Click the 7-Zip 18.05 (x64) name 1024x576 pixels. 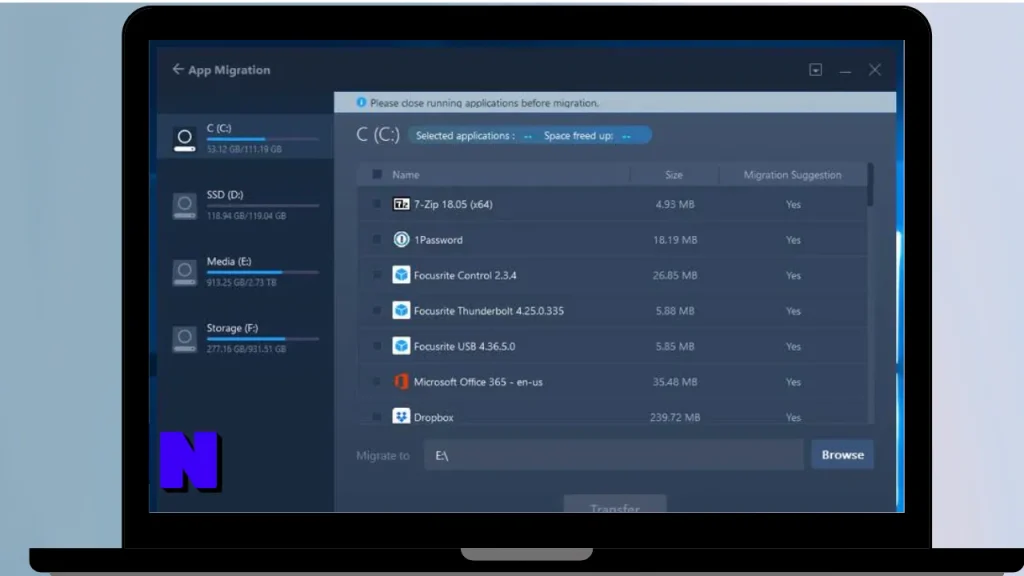(x=453, y=204)
